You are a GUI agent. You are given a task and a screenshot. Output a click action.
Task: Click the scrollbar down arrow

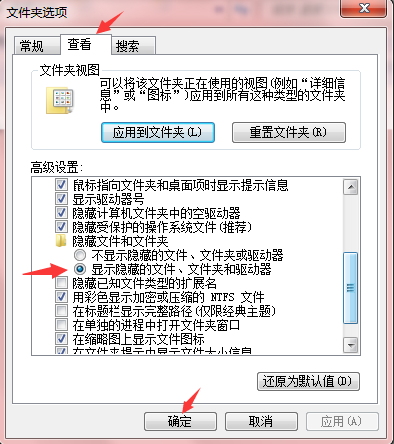point(351,345)
